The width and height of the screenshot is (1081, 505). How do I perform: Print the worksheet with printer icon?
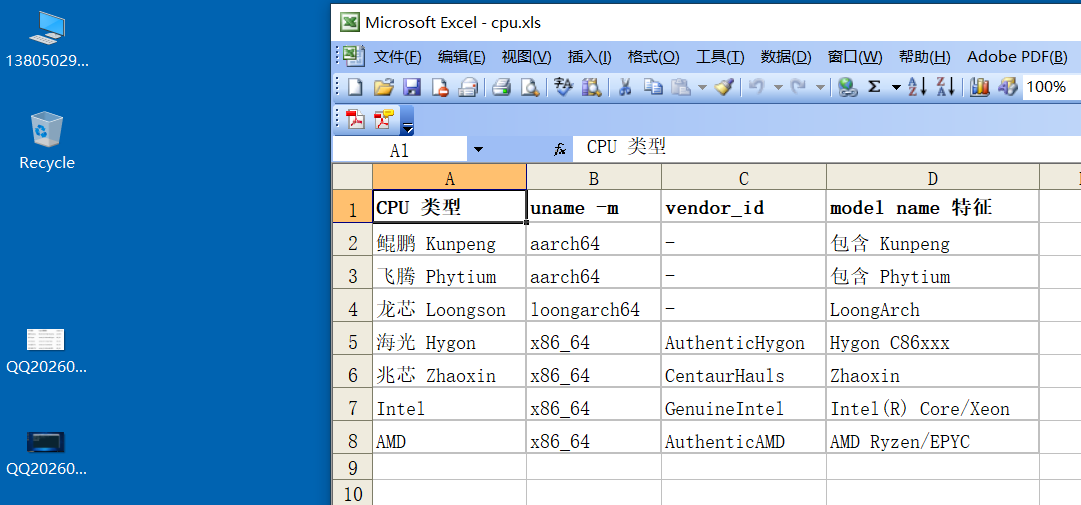pos(501,87)
